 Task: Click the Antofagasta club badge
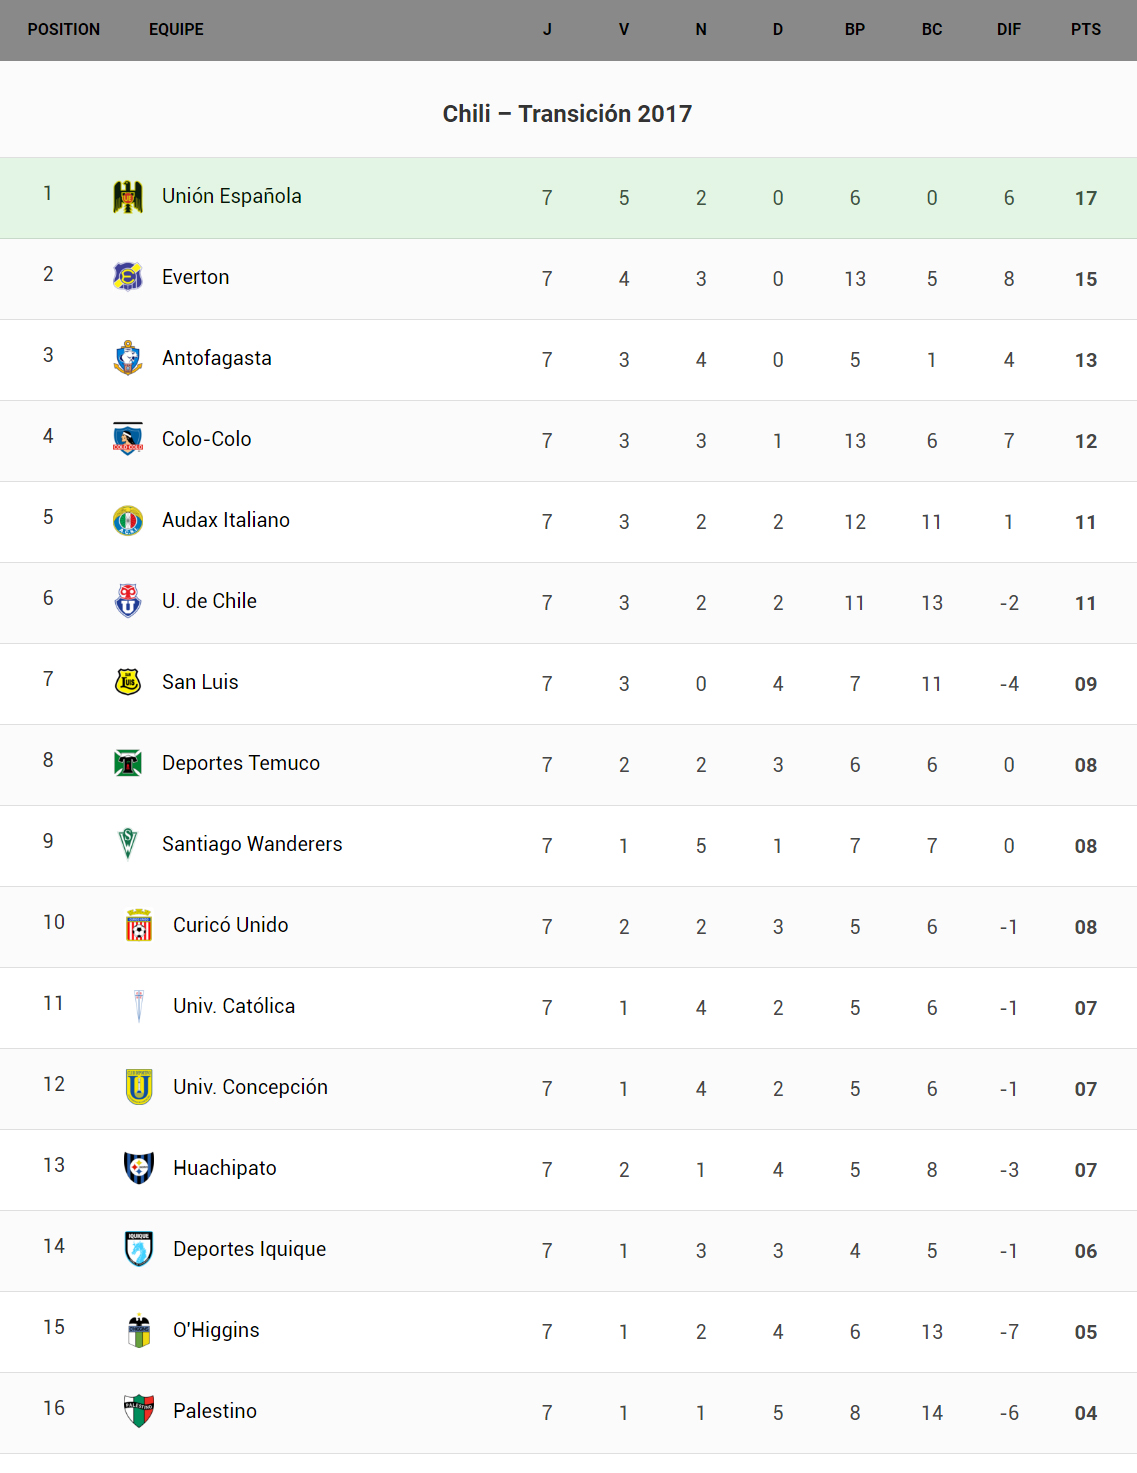click(x=128, y=358)
